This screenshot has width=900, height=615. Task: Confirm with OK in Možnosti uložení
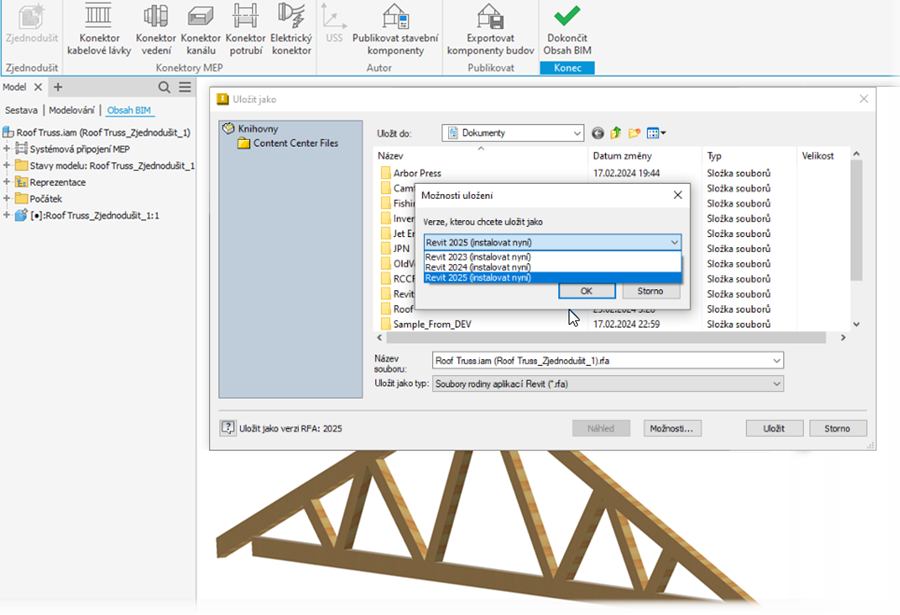tap(587, 291)
